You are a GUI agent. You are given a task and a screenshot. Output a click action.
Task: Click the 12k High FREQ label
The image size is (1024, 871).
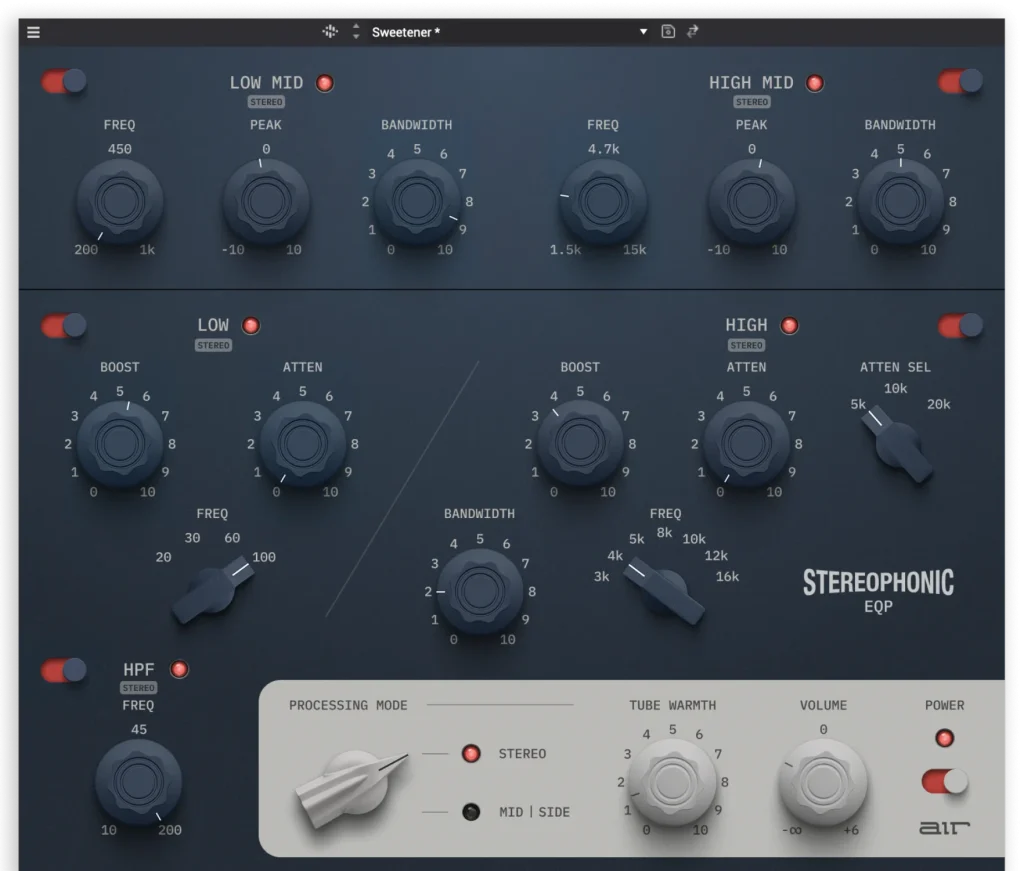pyautogui.click(x=716, y=556)
